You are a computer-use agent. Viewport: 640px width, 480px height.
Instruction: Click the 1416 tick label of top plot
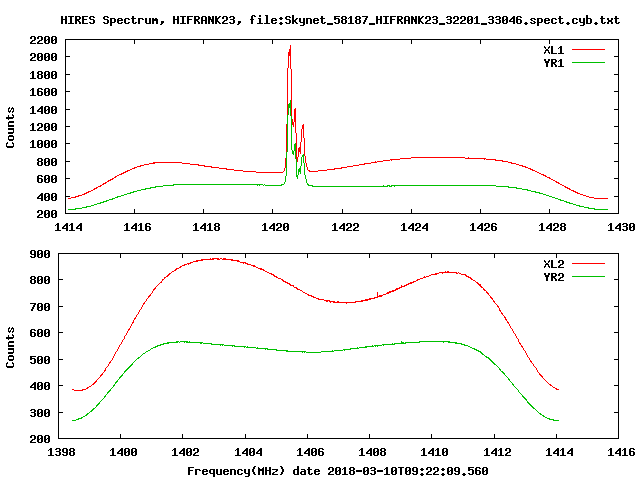coord(137,227)
